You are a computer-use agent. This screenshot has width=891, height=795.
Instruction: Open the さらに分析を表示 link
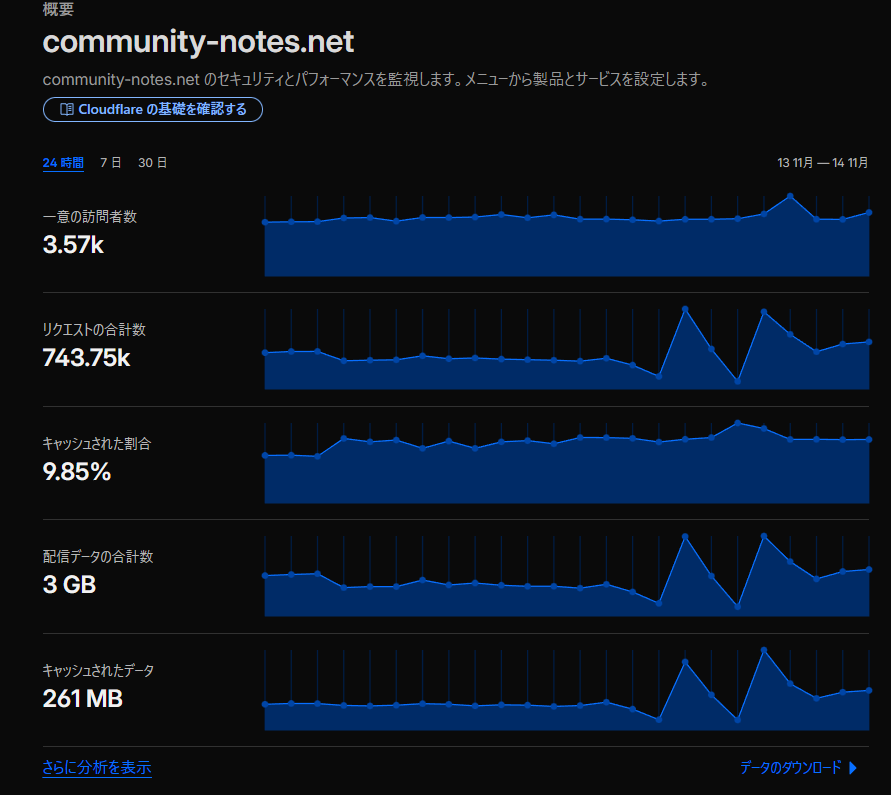coord(97,768)
